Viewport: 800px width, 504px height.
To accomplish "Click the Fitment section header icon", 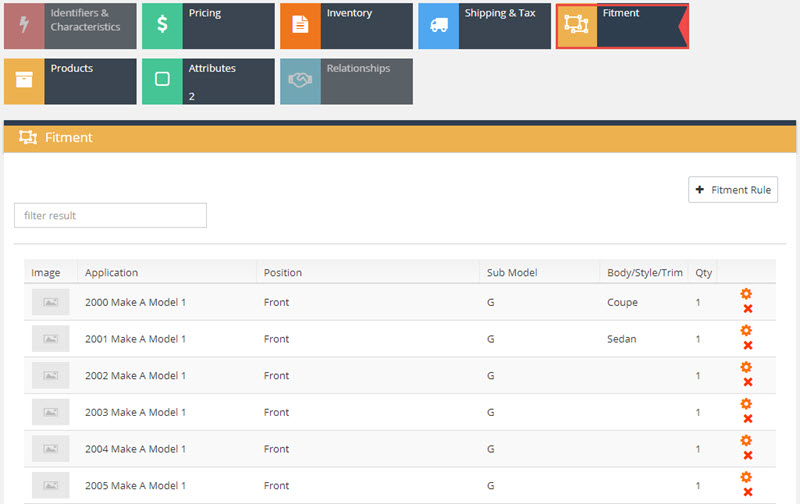I will (28, 137).
